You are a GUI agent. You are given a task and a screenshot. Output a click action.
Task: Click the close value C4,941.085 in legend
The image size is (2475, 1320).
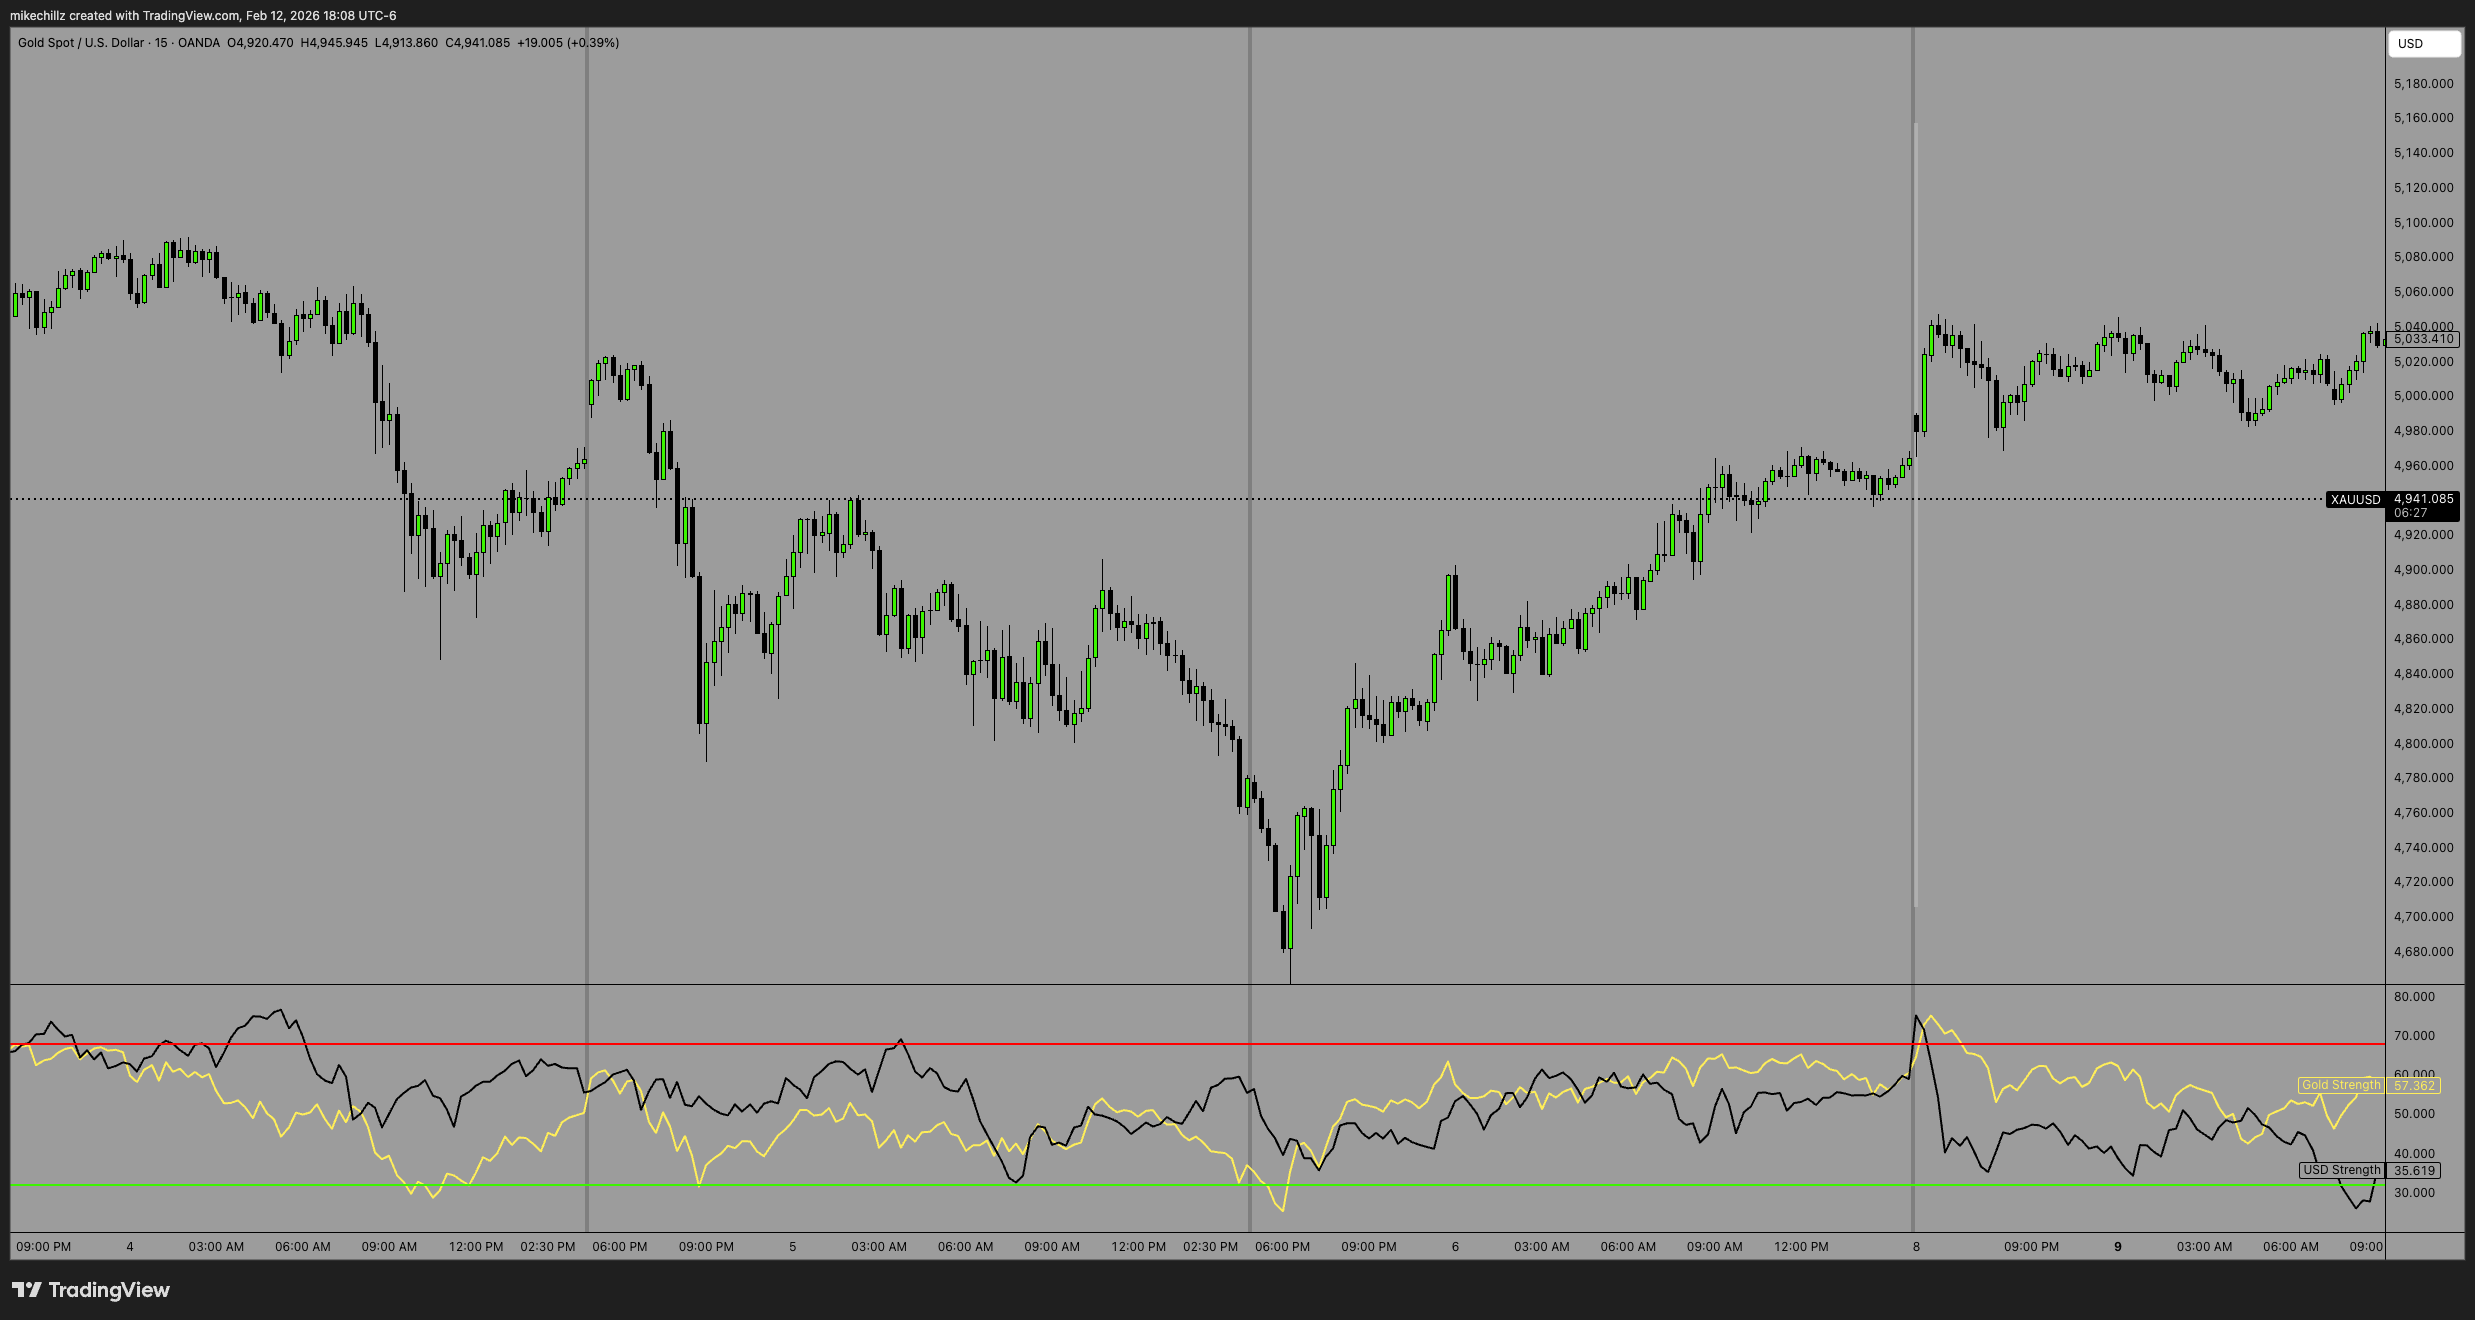(x=477, y=43)
